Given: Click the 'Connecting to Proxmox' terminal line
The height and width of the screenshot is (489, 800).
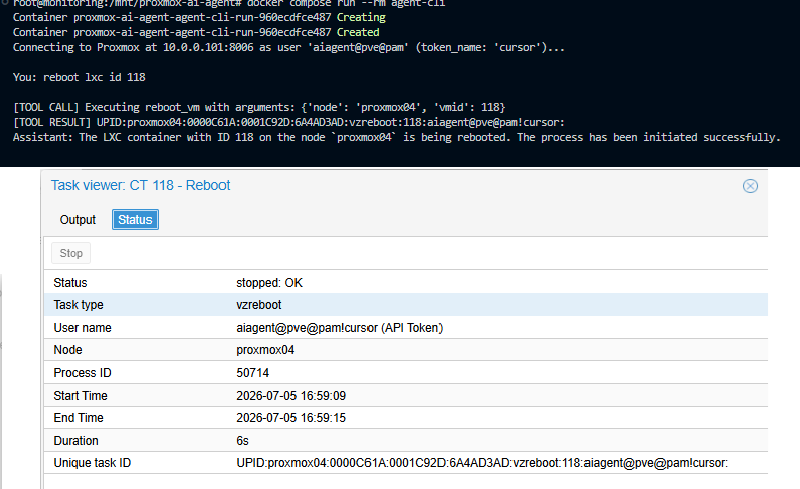Looking at the screenshot, I should click(289, 47).
